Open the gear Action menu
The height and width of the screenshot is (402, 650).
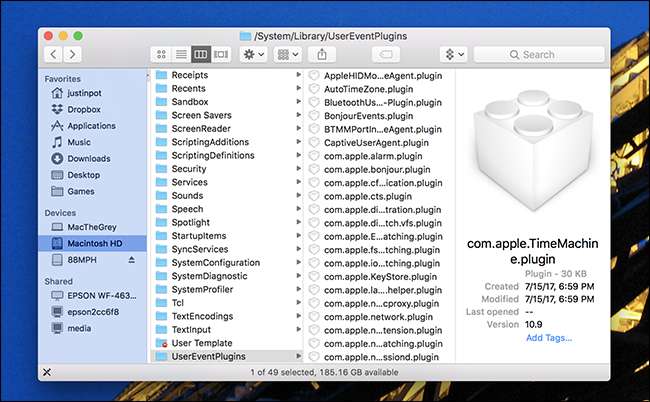(x=253, y=54)
